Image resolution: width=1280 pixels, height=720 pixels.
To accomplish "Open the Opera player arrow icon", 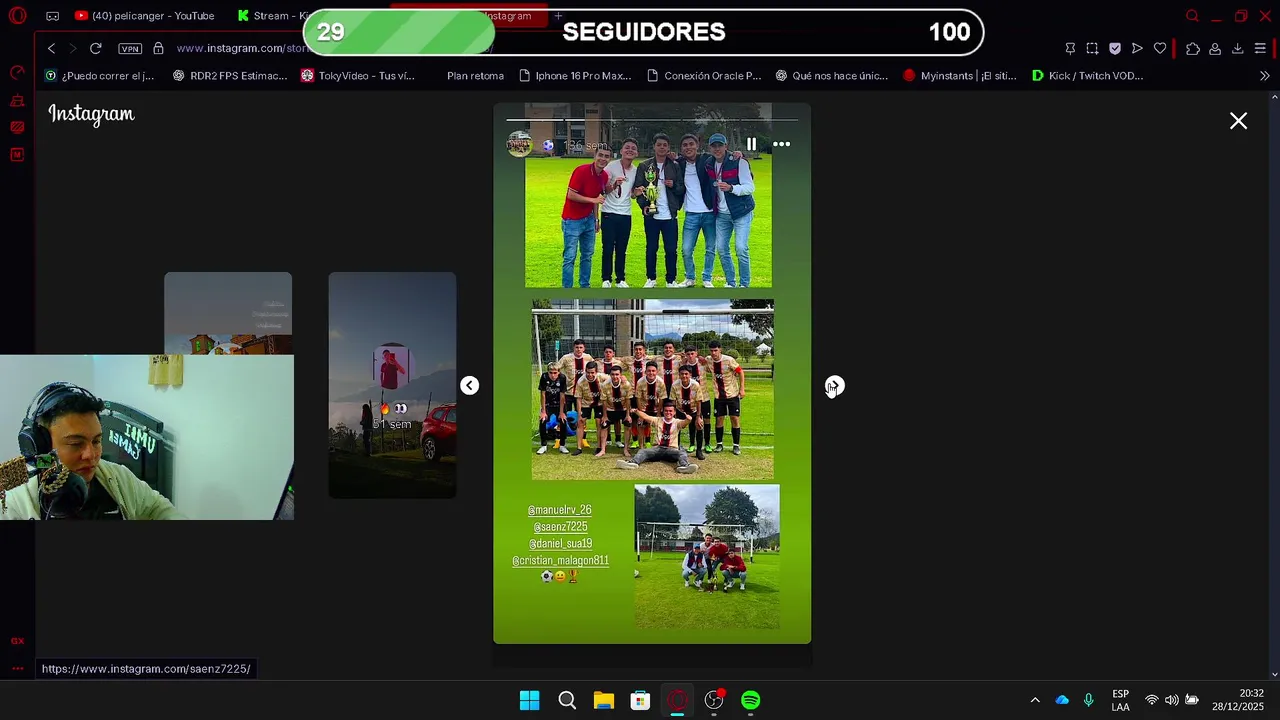I will click(1137, 48).
